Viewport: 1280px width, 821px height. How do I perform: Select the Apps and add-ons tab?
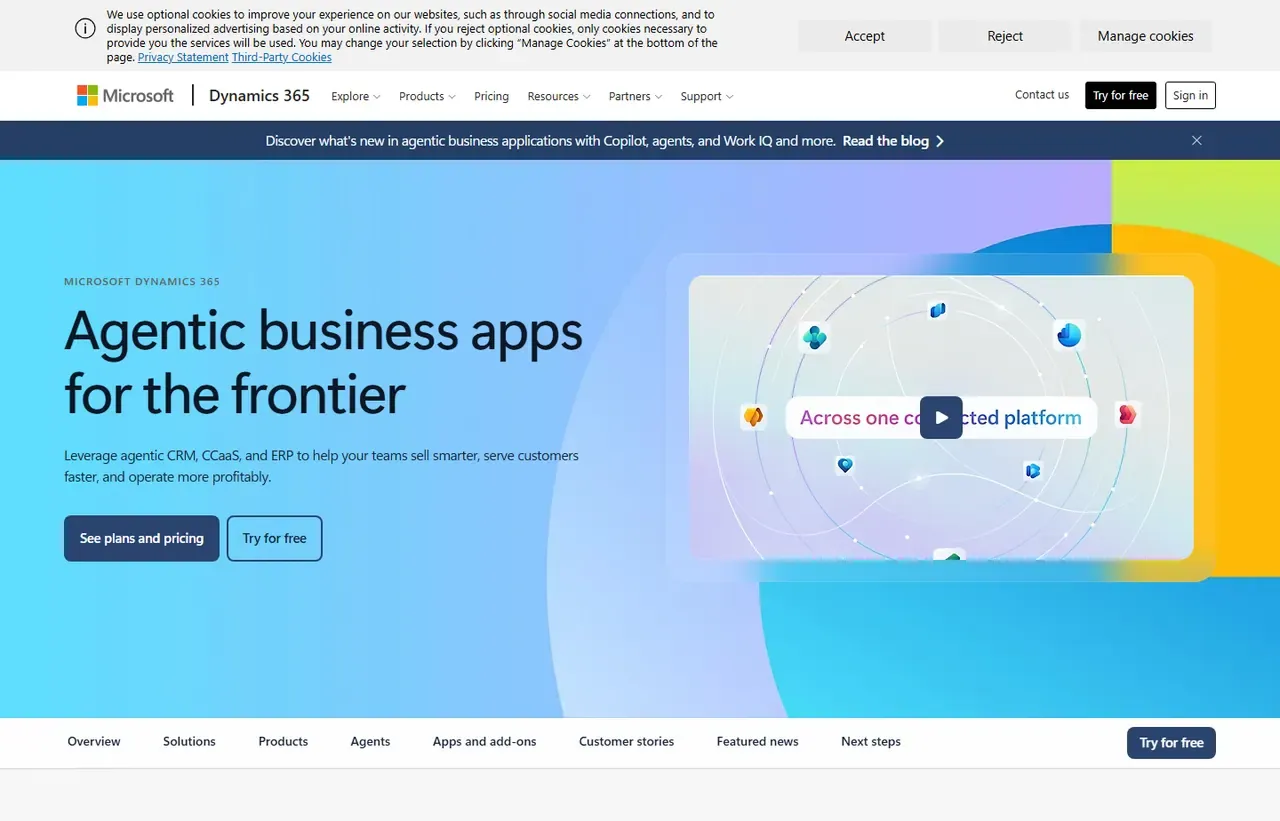[484, 742]
